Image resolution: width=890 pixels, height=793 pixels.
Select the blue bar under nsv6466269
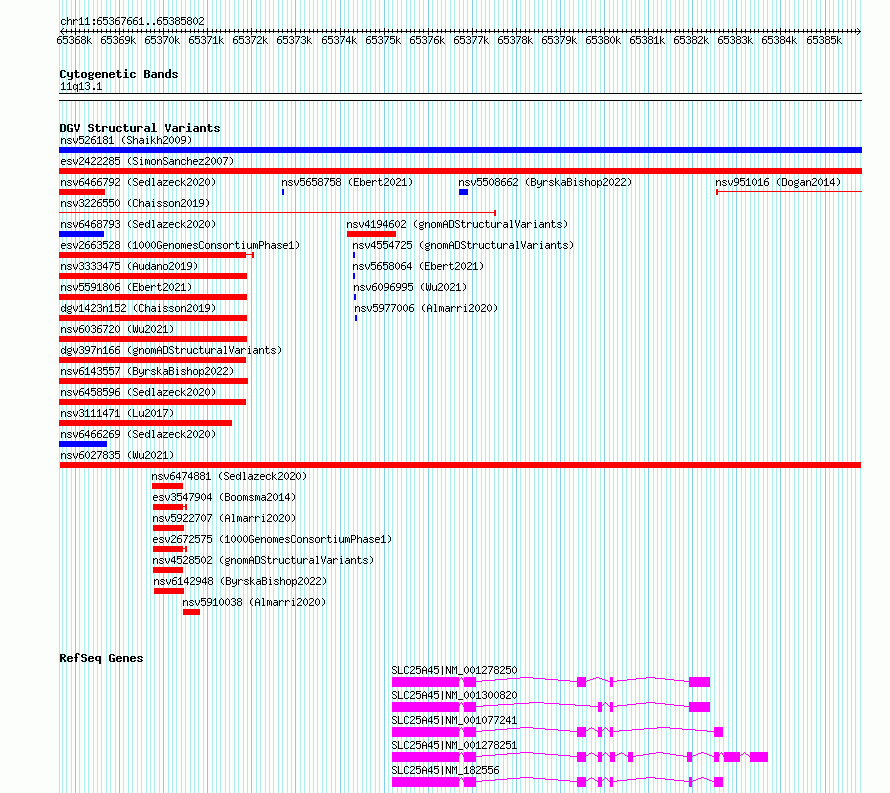(83, 444)
